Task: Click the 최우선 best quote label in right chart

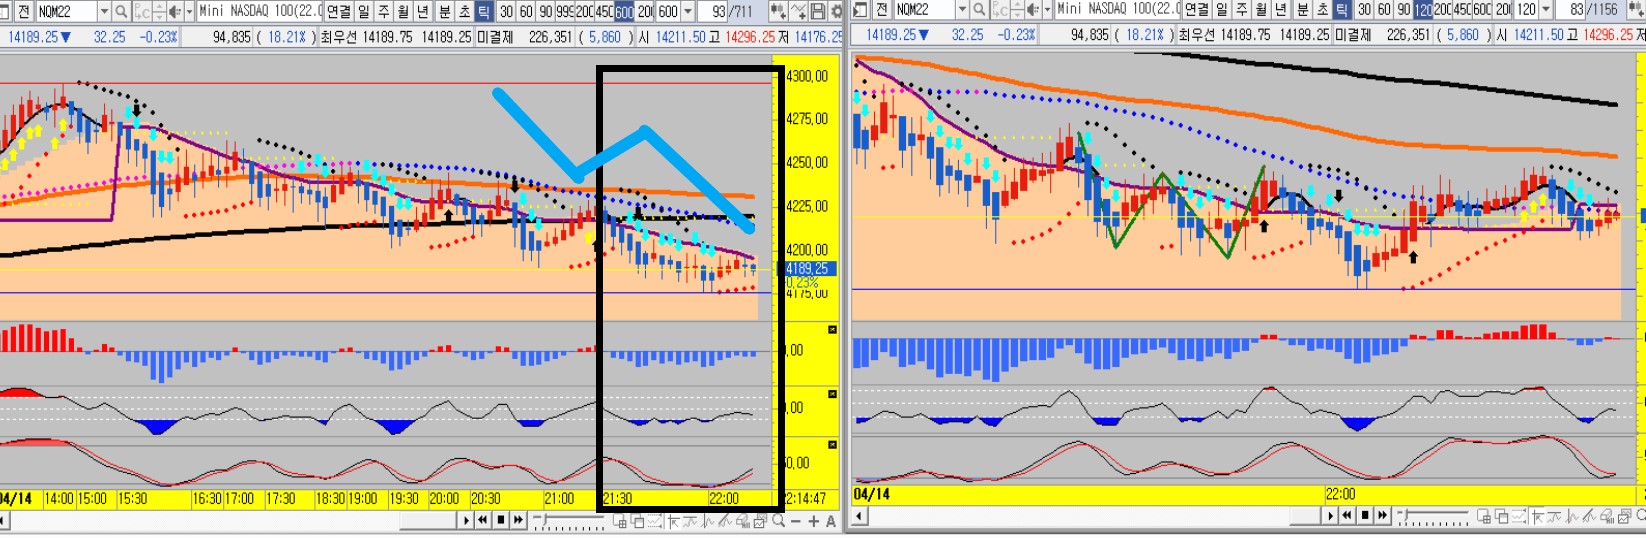Action: (1197, 35)
